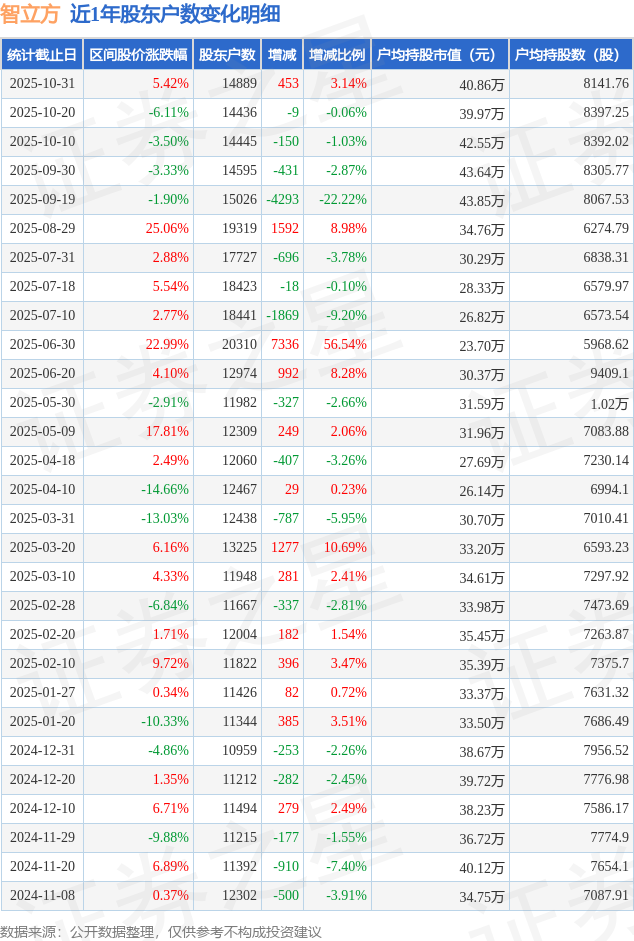Select the 股东户数 column header
This screenshot has width=634, height=941.
[226, 55]
